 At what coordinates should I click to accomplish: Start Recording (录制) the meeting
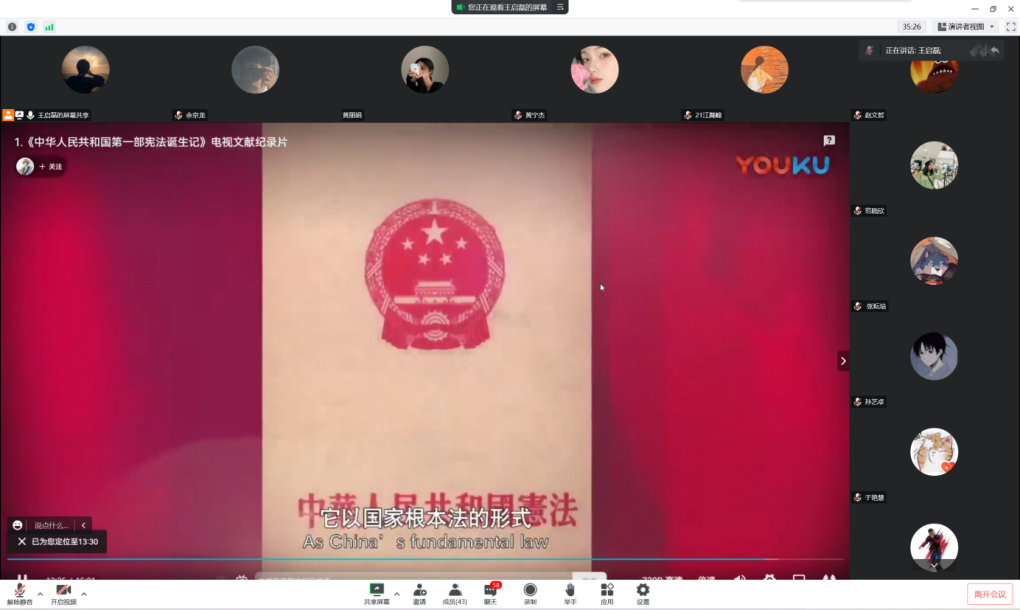530,593
